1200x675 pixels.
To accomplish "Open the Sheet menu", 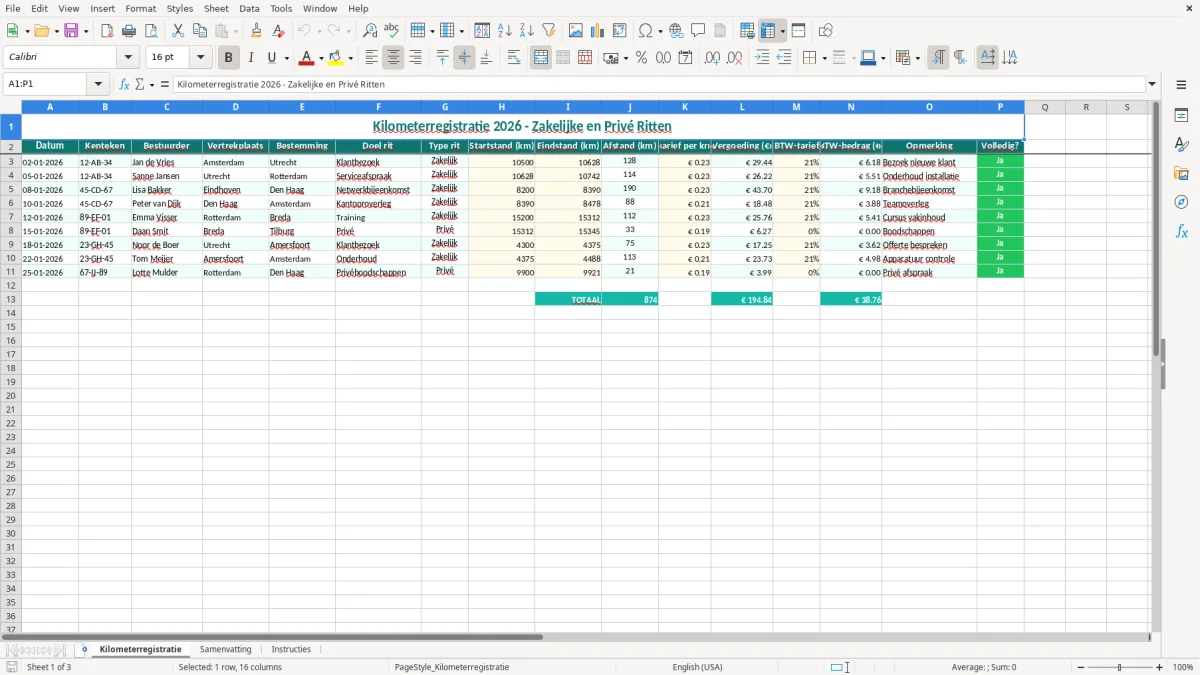I will point(216,8).
